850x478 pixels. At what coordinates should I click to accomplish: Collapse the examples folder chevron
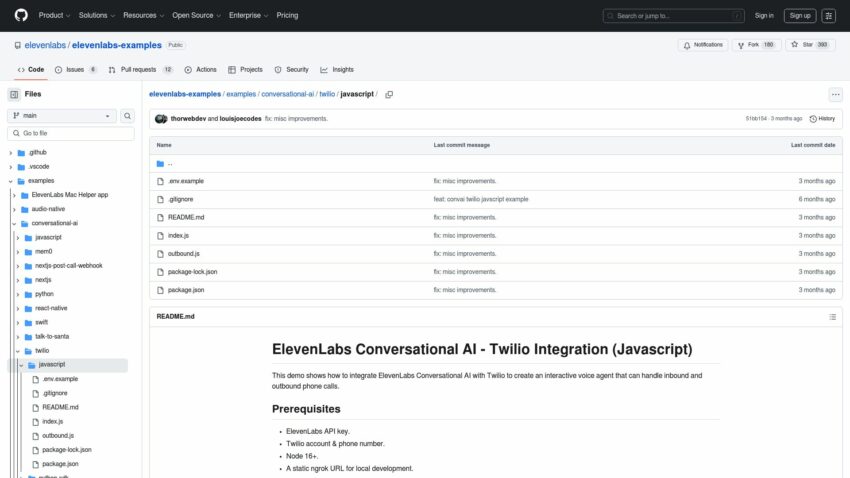[11, 181]
